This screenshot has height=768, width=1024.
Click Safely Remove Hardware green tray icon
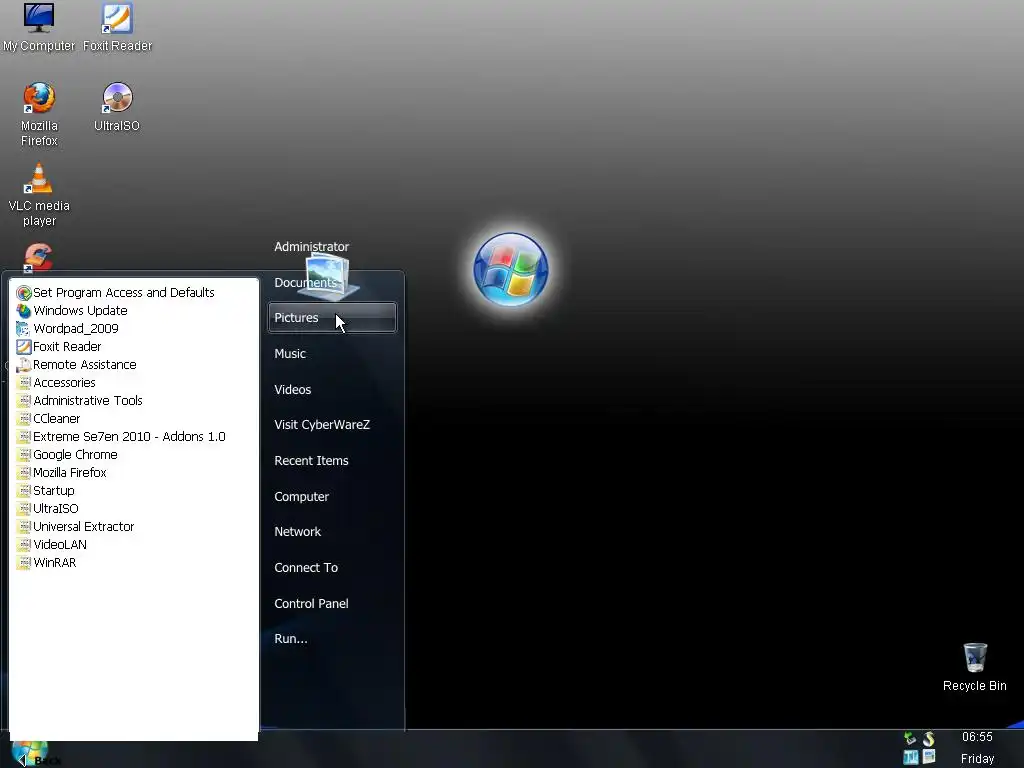point(910,739)
